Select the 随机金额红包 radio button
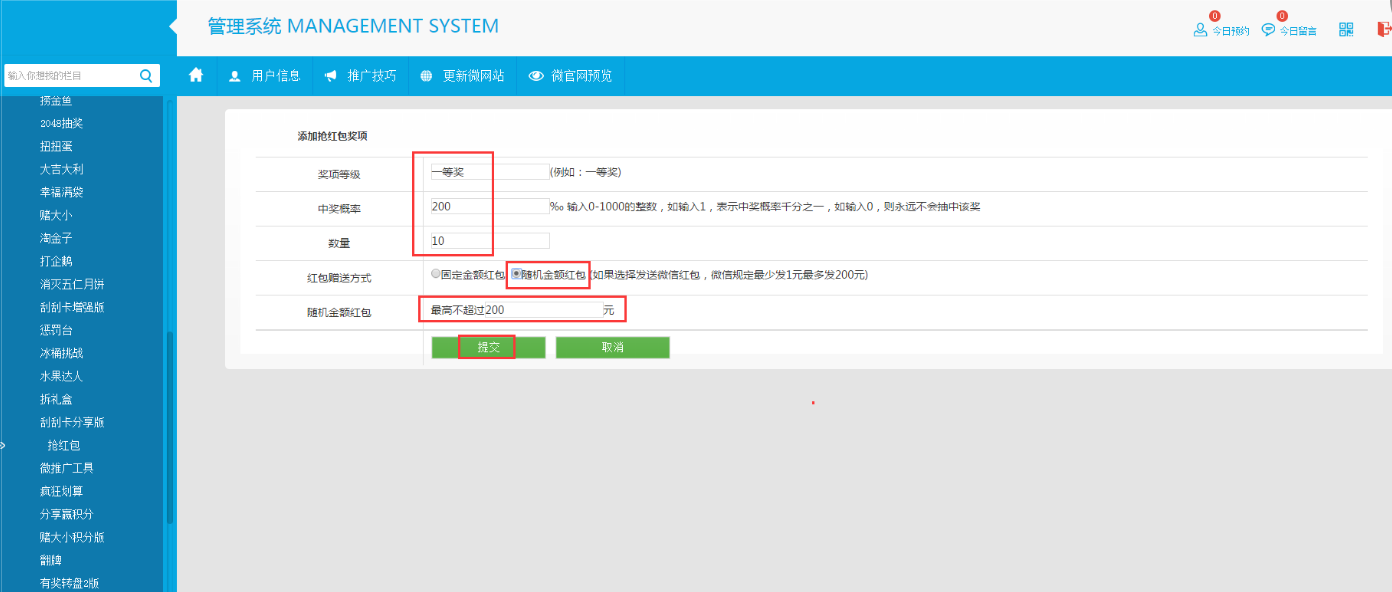This screenshot has height=592, width=1392. pos(516,273)
